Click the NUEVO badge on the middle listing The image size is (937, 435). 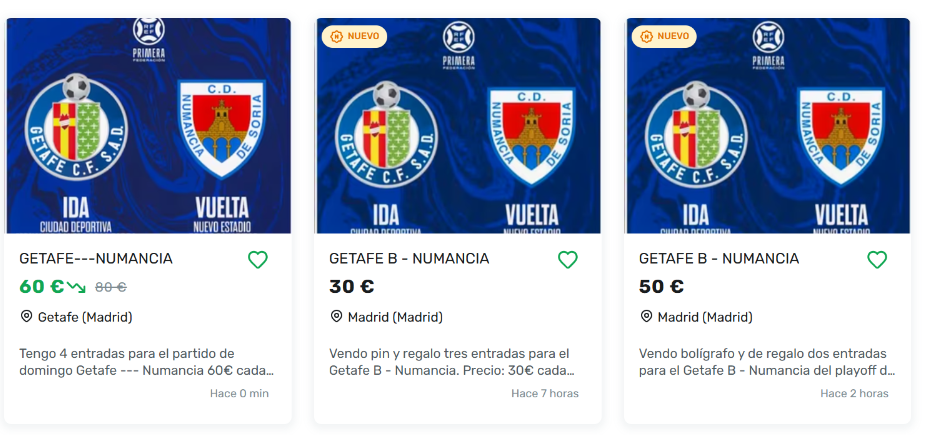click(x=355, y=36)
